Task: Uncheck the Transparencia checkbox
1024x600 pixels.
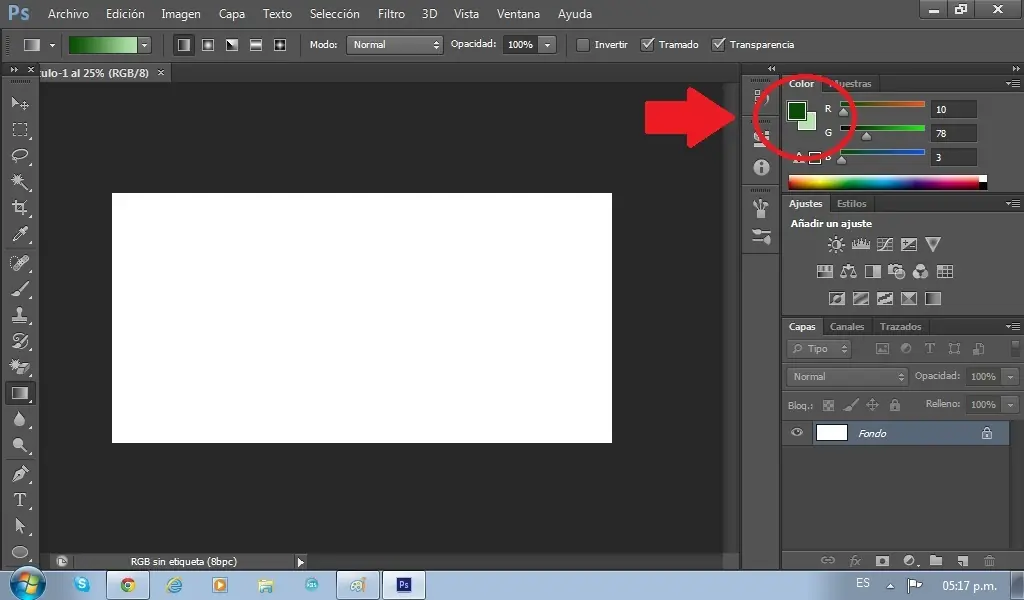Action: tap(718, 44)
